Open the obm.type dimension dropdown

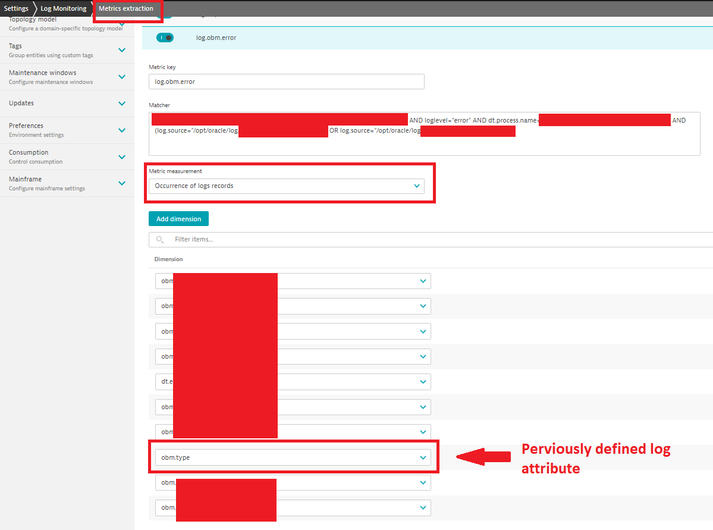click(292, 457)
